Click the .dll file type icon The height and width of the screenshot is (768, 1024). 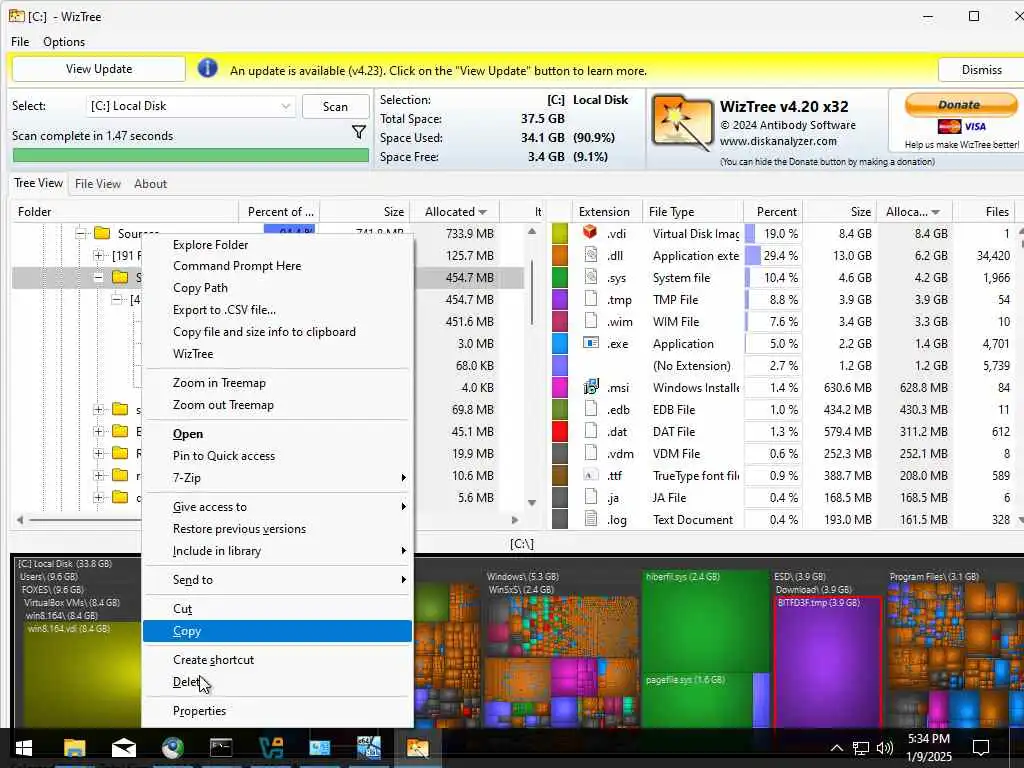(x=590, y=255)
